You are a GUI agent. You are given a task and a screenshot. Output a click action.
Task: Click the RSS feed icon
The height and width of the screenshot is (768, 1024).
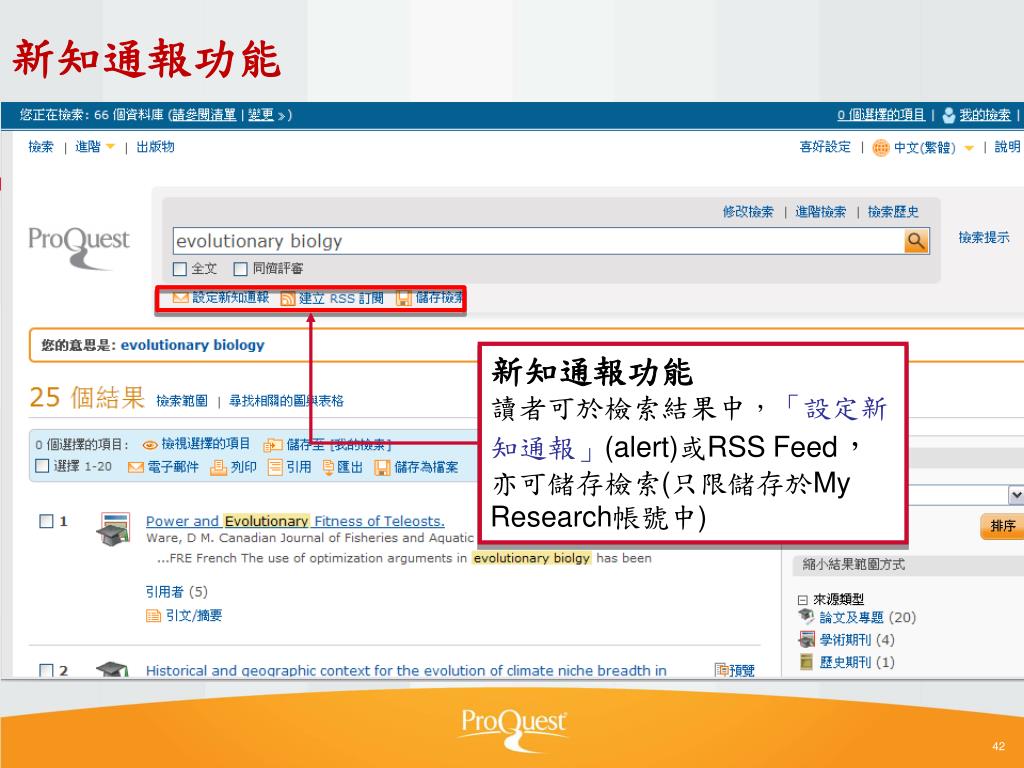(x=287, y=298)
